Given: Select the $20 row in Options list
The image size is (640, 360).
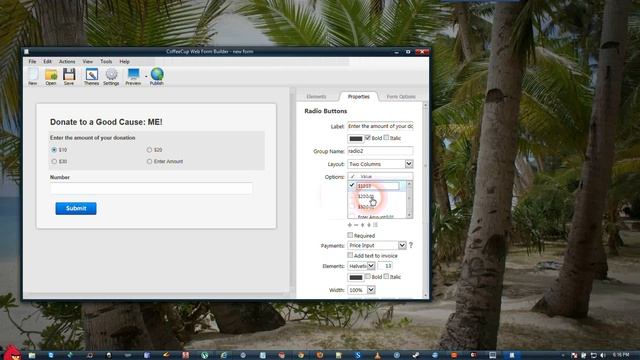Looking at the screenshot, I should pyautogui.click(x=377, y=196).
